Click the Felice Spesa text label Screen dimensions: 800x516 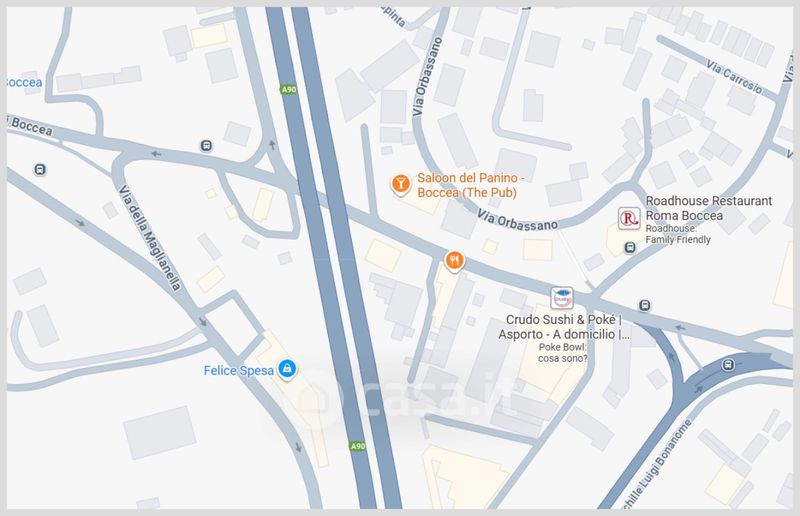point(239,371)
